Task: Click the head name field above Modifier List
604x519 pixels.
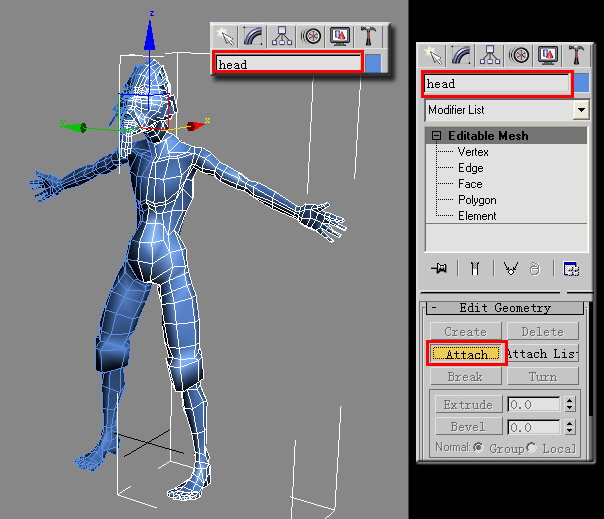Action: [x=497, y=84]
